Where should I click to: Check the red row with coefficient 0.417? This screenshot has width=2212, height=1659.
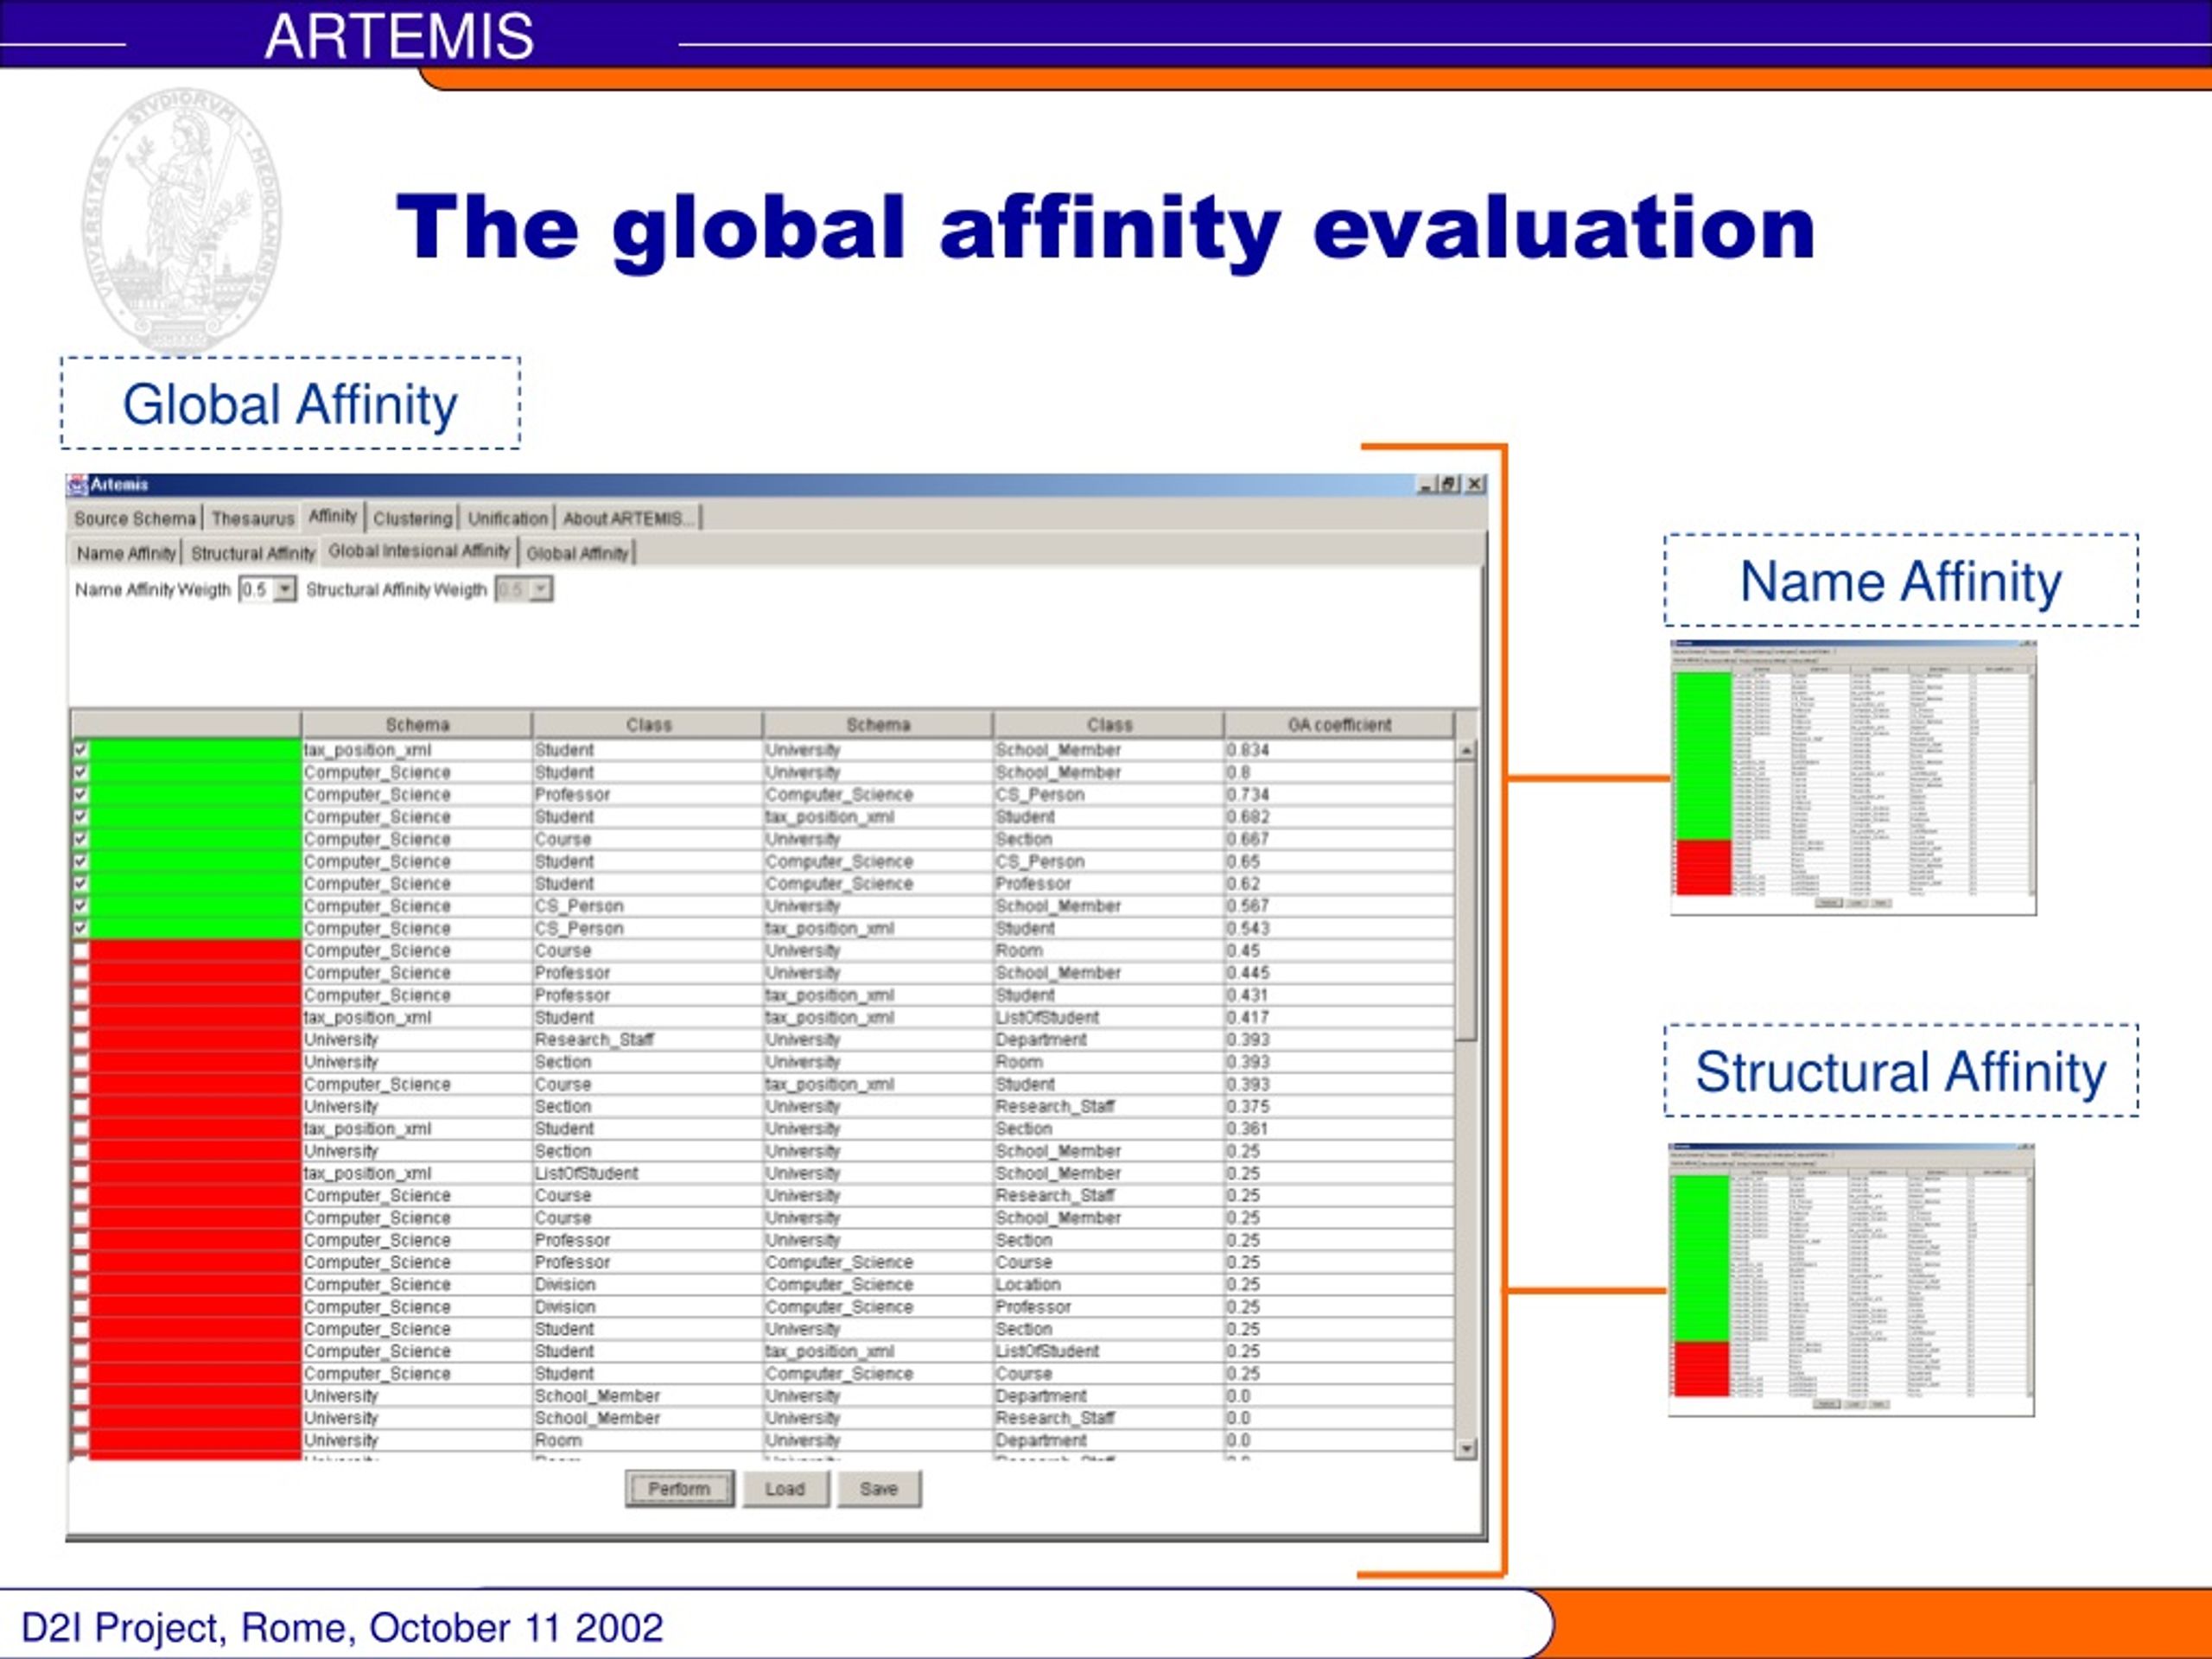coord(81,1017)
